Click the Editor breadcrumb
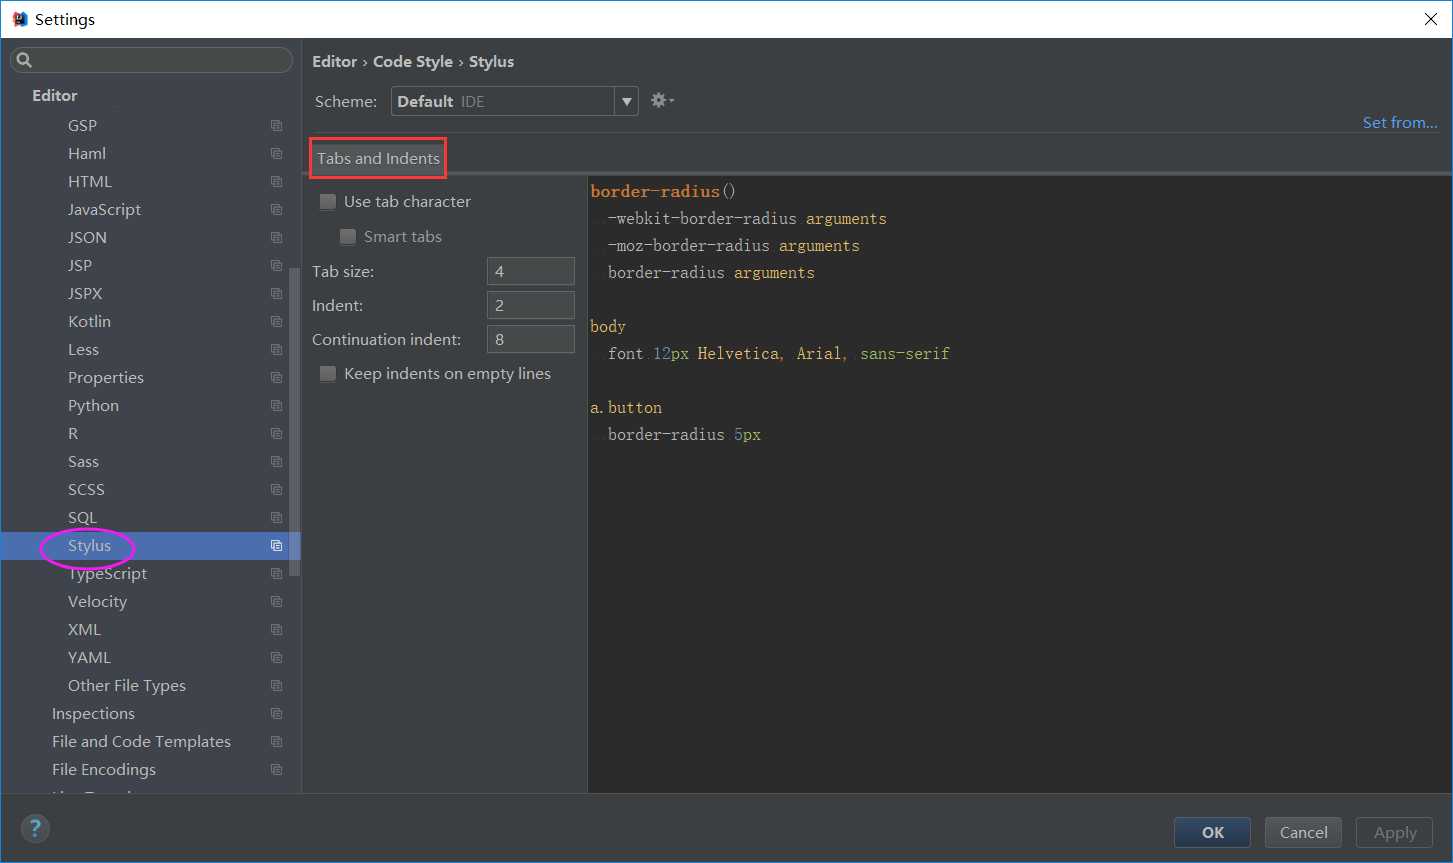1453x863 pixels. (334, 61)
